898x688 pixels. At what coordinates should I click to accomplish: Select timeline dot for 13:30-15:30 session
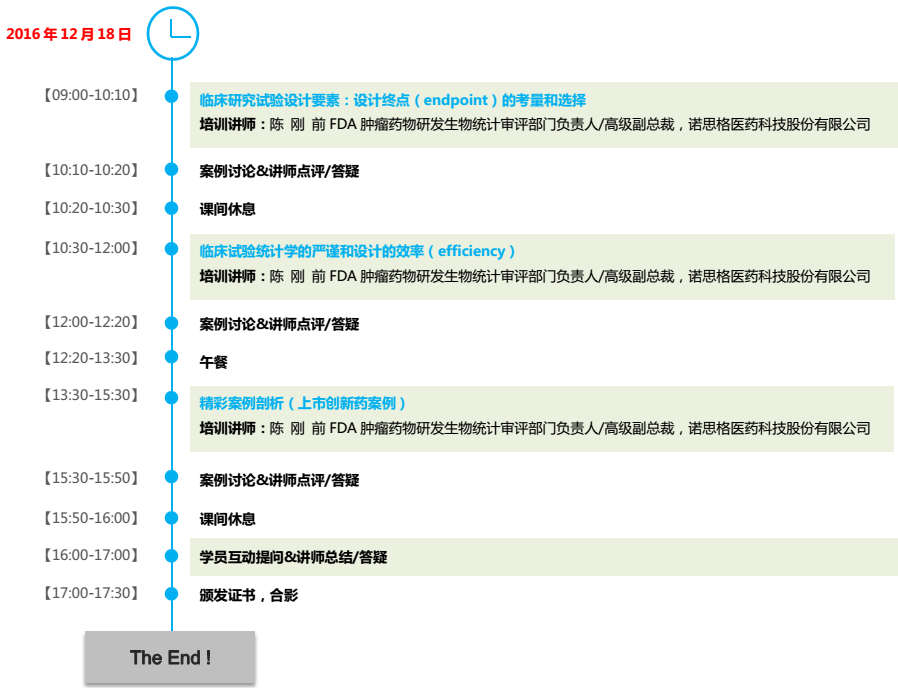pos(171,398)
